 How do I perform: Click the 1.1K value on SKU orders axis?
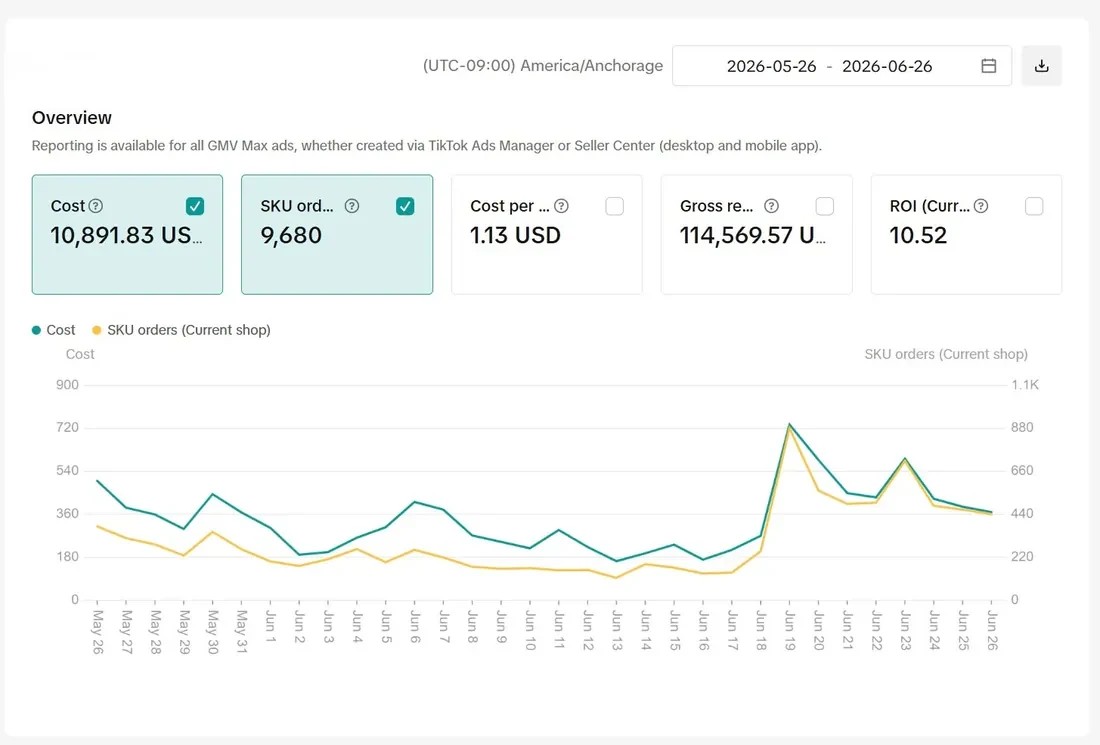pos(1025,384)
